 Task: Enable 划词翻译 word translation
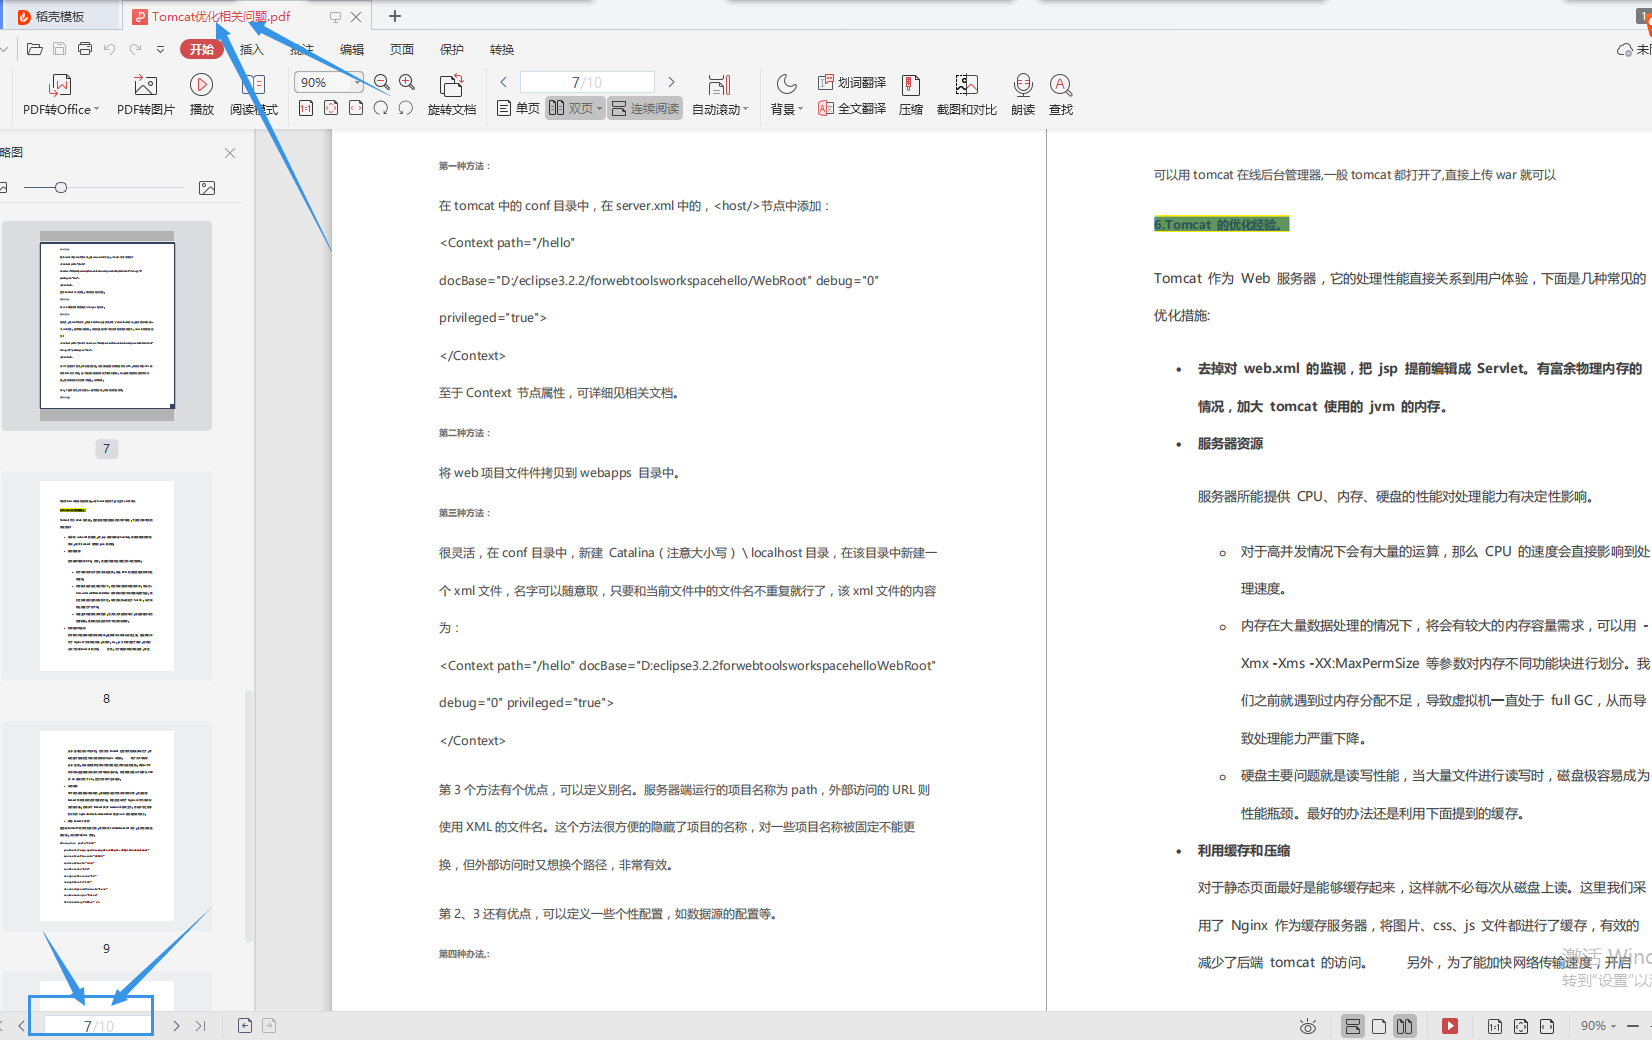tap(852, 82)
